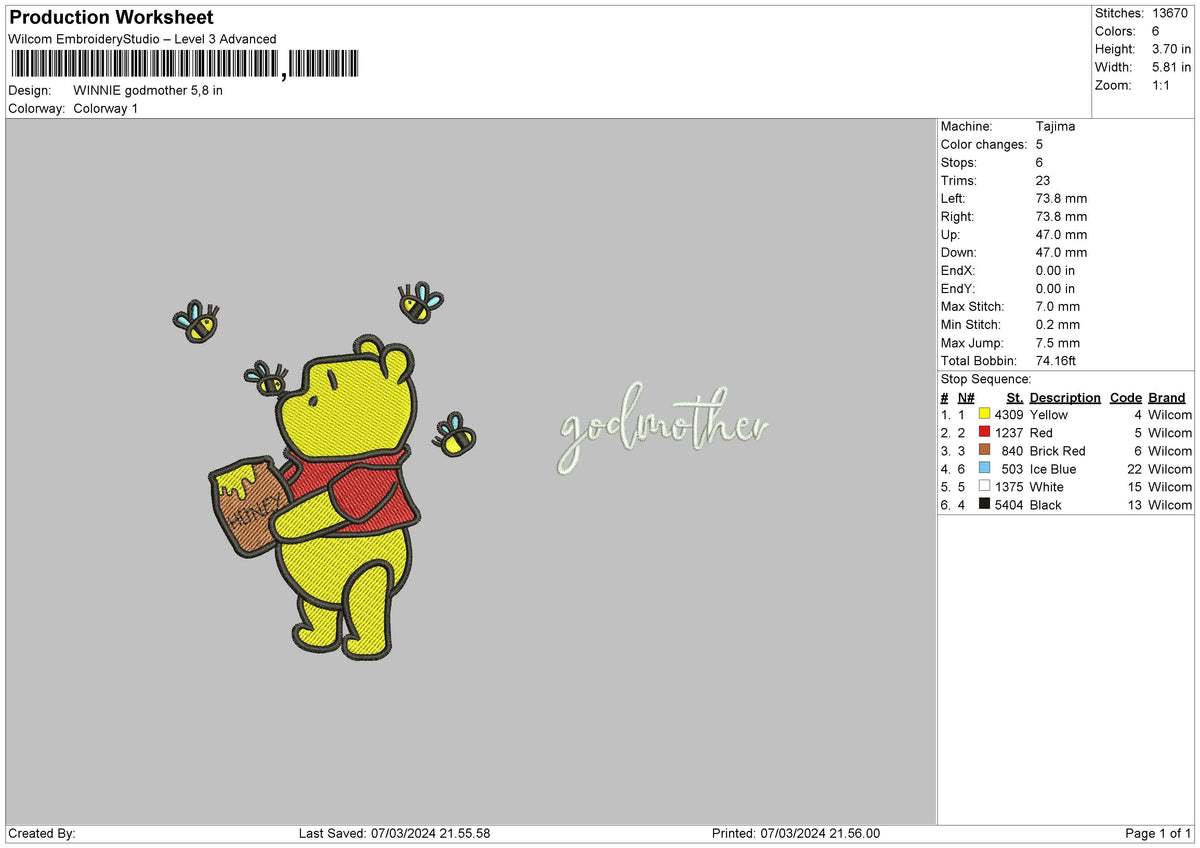Select design name 'WINNIE godmother 5,8 in'
The image size is (1200, 848).
[148, 90]
